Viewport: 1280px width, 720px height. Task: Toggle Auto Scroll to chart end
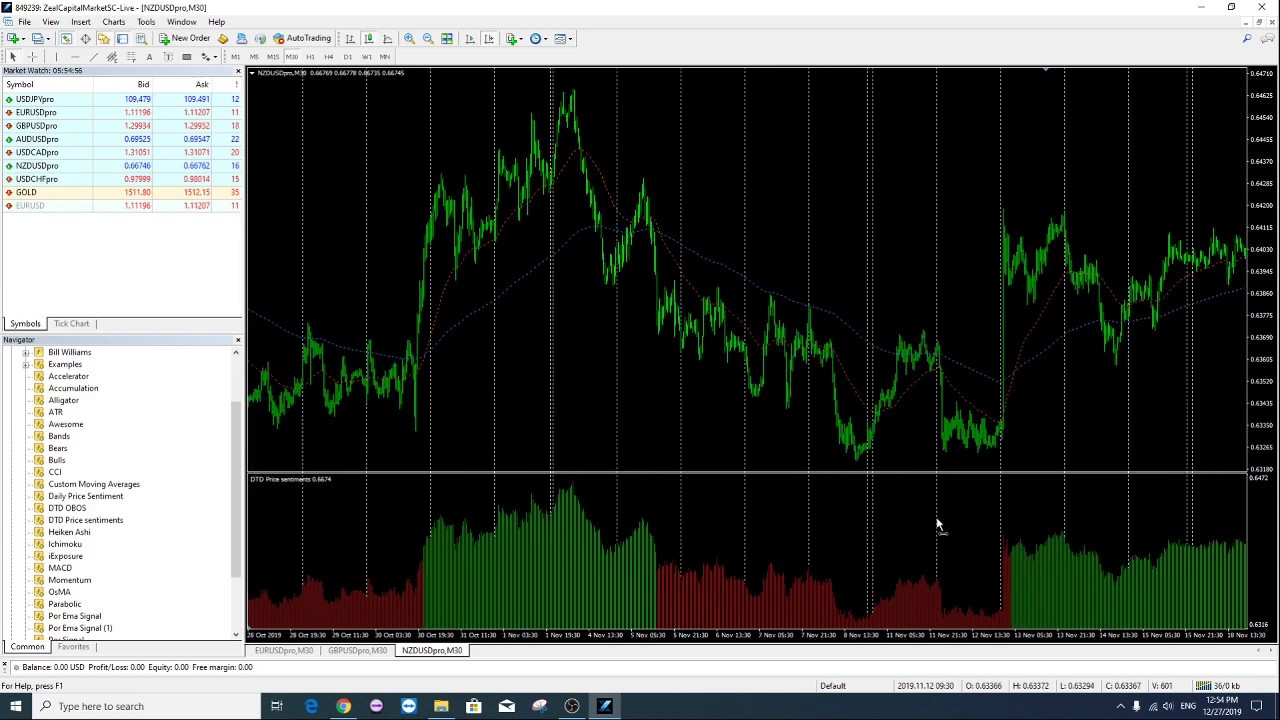(x=469, y=38)
